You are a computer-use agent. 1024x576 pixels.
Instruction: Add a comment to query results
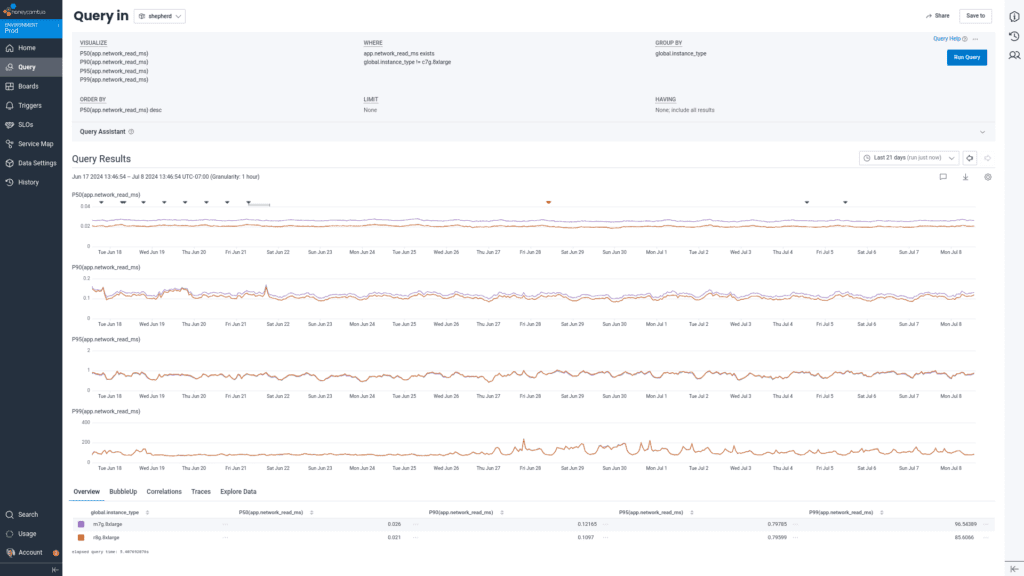pos(942,177)
